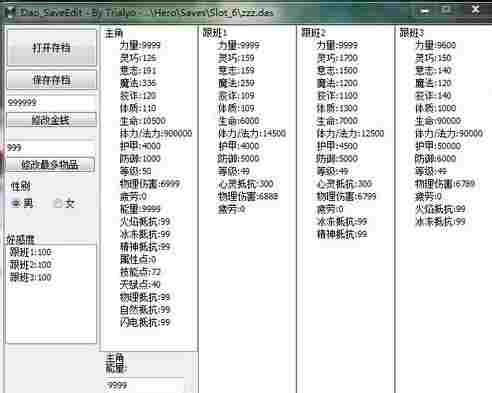Select 灵巧:150 in the 跟班3 list

[433, 58]
